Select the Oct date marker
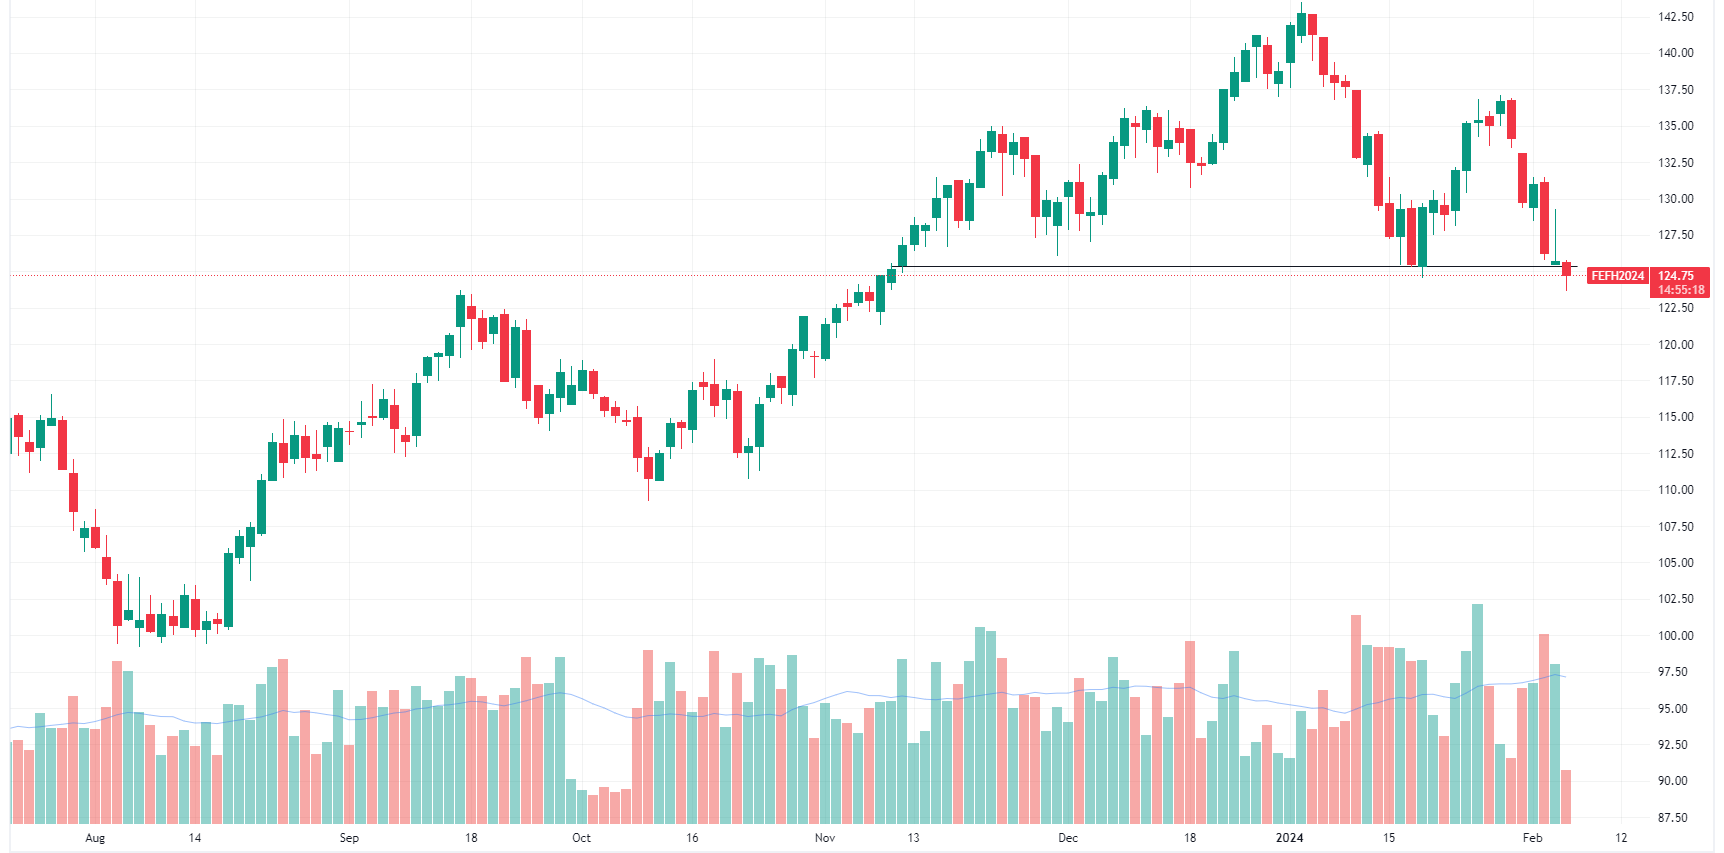The image size is (1724, 853). click(581, 838)
